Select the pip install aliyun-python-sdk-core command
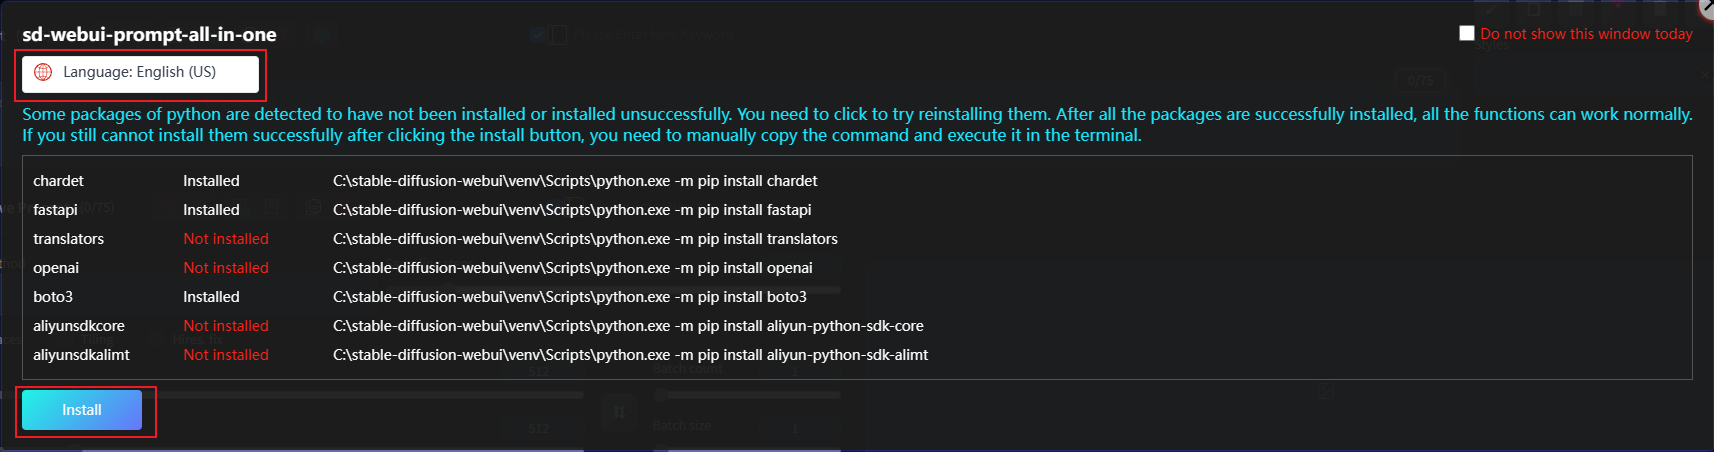1714x452 pixels. pyautogui.click(x=628, y=326)
